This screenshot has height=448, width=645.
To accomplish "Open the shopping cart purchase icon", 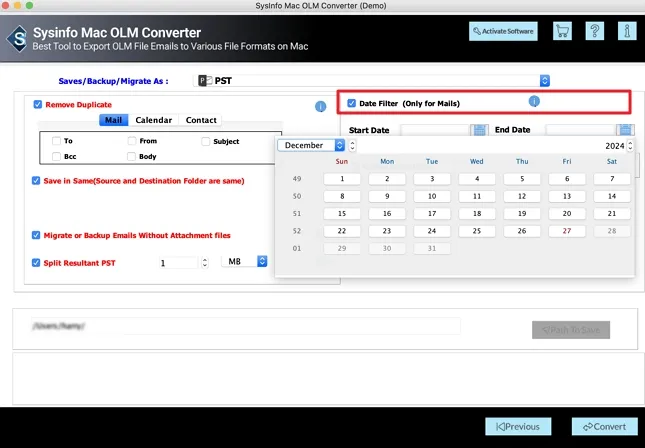I will click(x=562, y=31).
